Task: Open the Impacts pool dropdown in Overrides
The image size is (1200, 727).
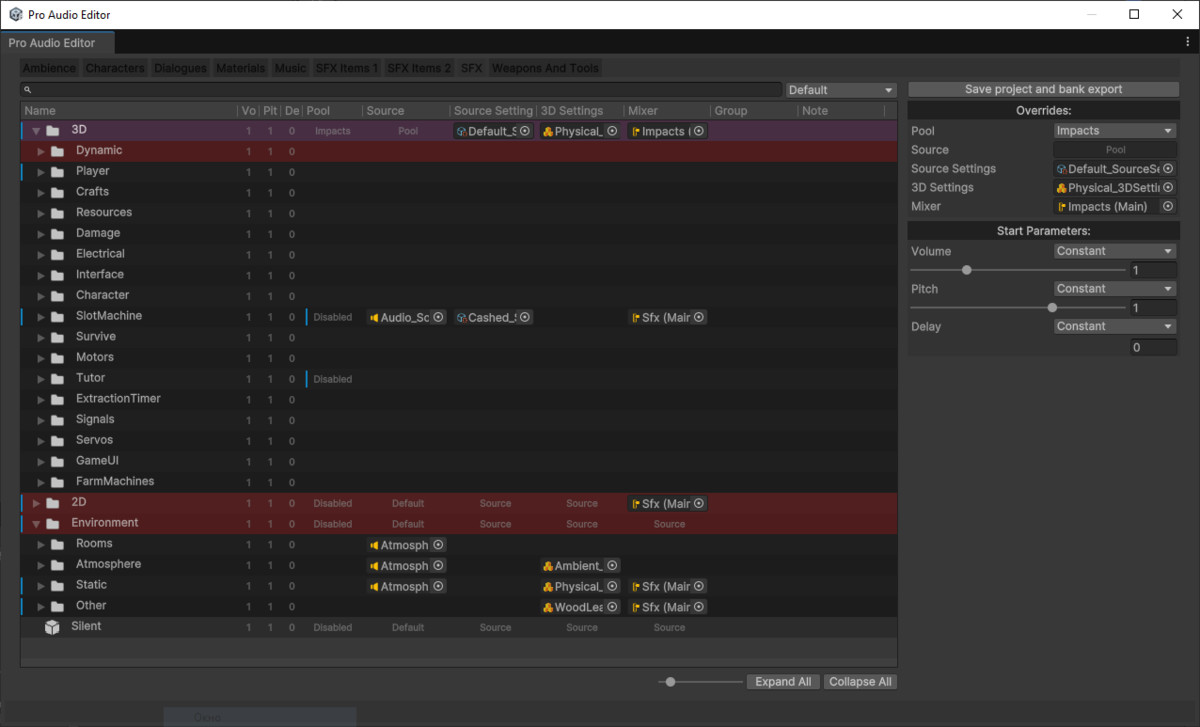Action: (x=1113, y=130)
